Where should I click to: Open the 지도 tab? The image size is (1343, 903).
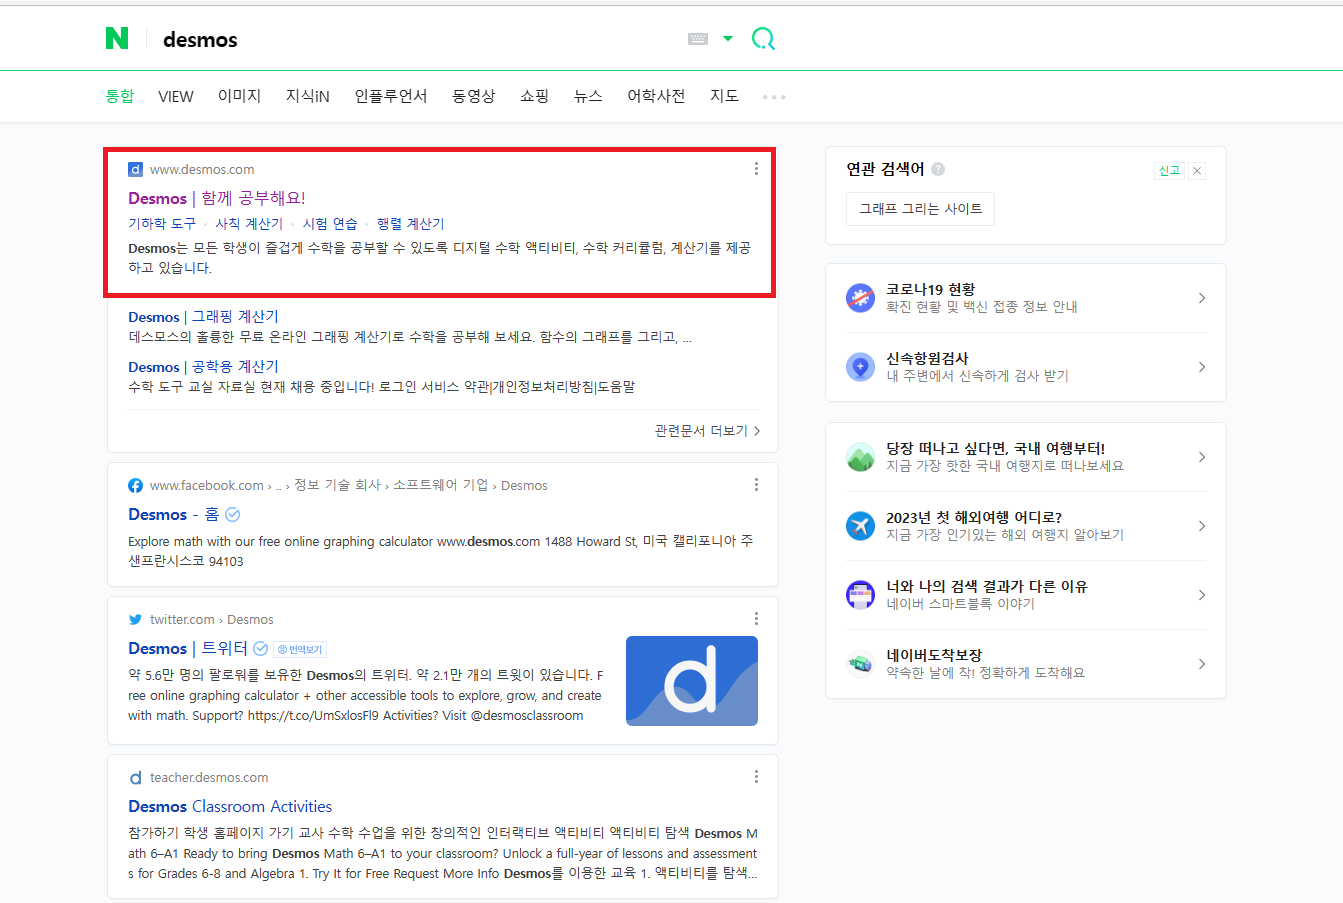point(725,96)
